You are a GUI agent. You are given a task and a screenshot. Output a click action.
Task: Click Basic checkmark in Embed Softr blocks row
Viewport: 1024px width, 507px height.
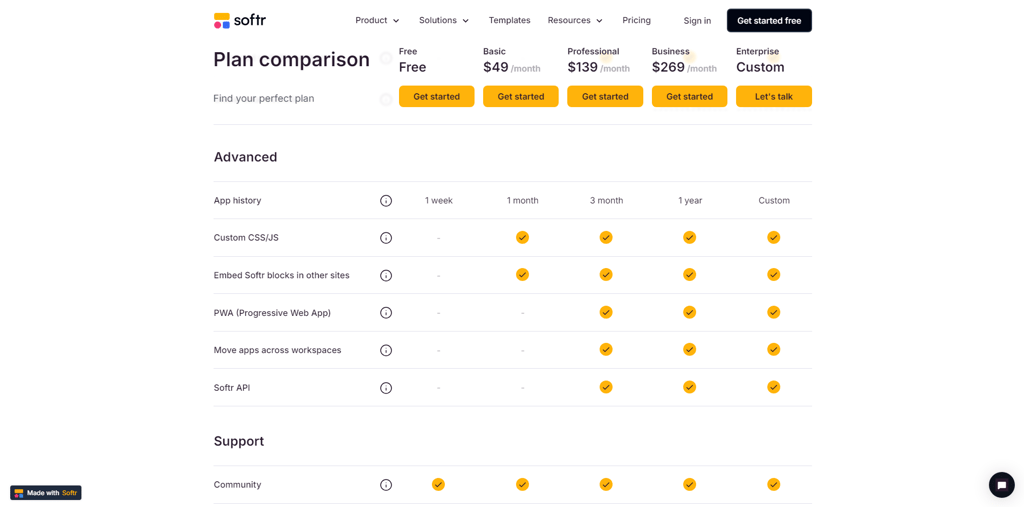pos(522,274)
